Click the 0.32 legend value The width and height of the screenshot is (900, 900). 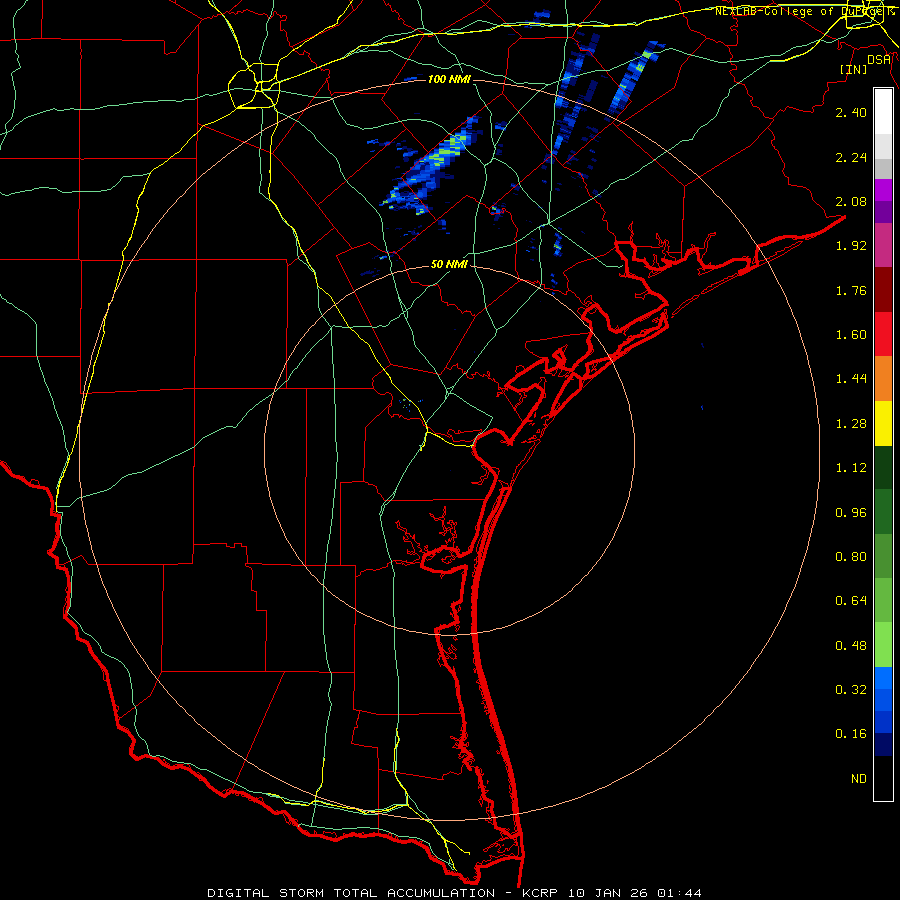pyautogui.click(x=851, y=690)
